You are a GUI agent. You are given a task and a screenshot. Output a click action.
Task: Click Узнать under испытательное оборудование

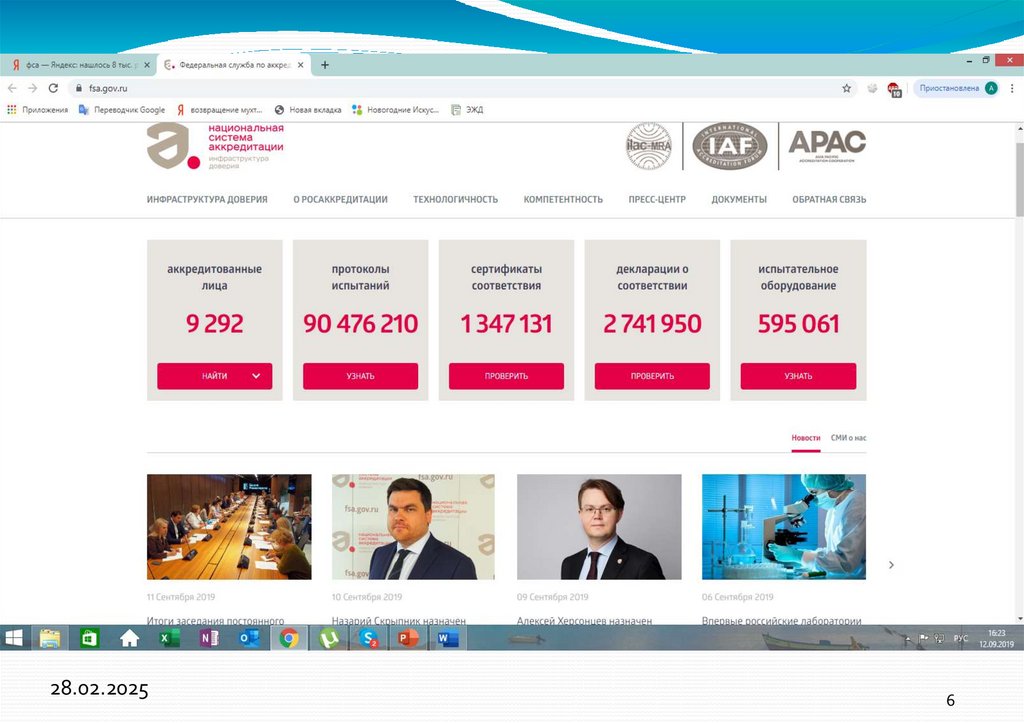[798, 376]
